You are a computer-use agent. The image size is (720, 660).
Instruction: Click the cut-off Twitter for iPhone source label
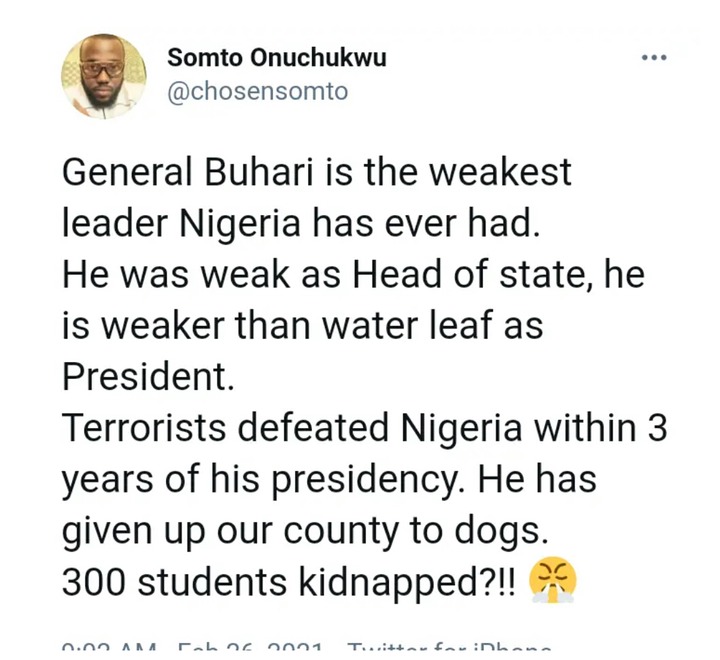point(449,649)
